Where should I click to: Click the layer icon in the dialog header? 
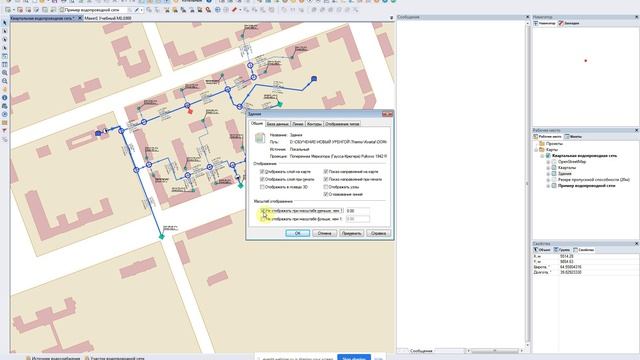(260, 138)
